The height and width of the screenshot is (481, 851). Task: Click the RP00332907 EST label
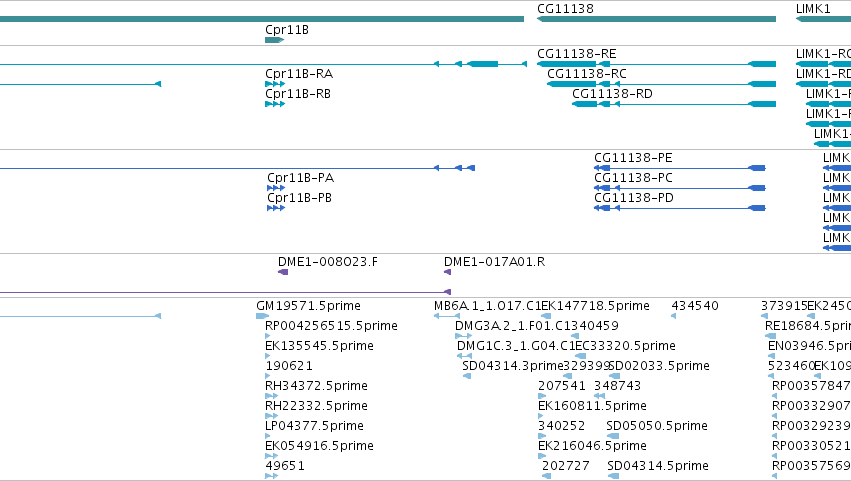click(x=811, y=407)
